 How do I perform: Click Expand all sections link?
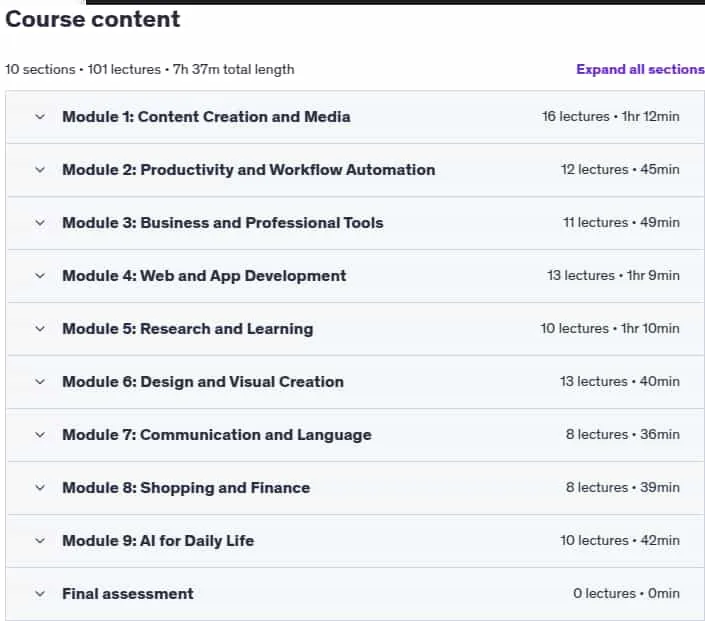(640, 69)
